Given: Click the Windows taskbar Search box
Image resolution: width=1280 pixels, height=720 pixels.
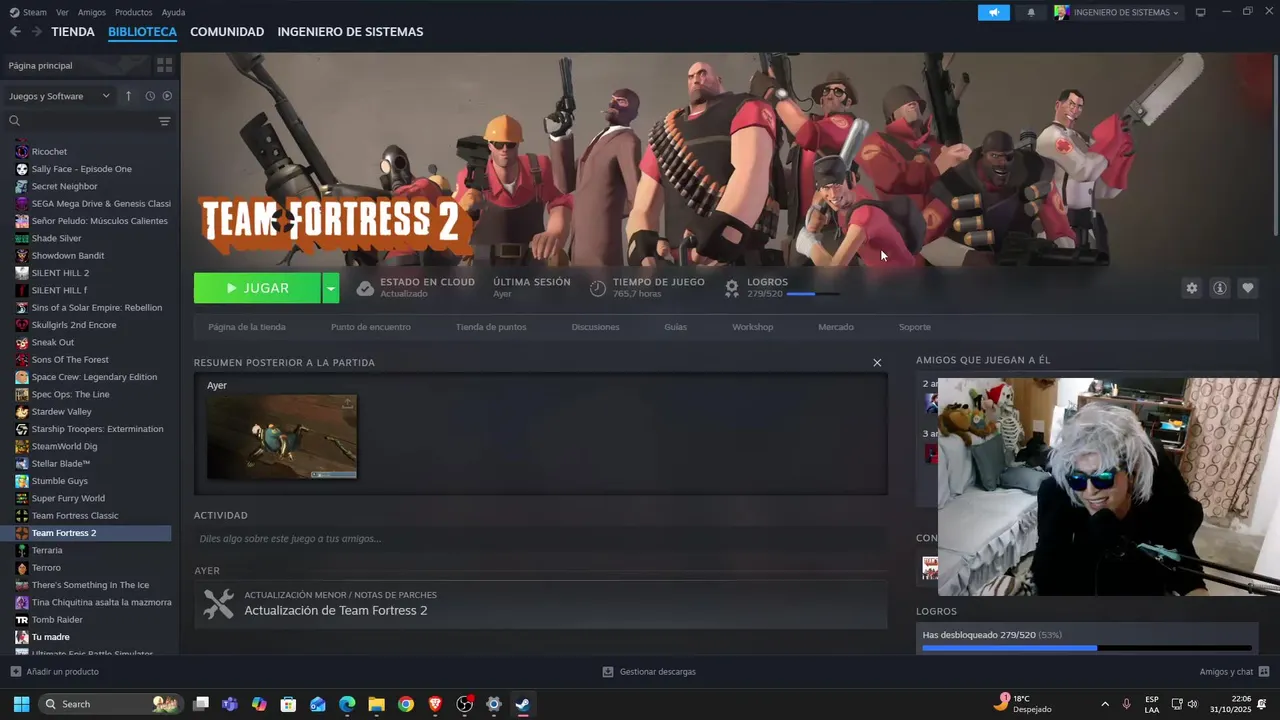Looking at the screenshot, I should click(x=112, y=704).
